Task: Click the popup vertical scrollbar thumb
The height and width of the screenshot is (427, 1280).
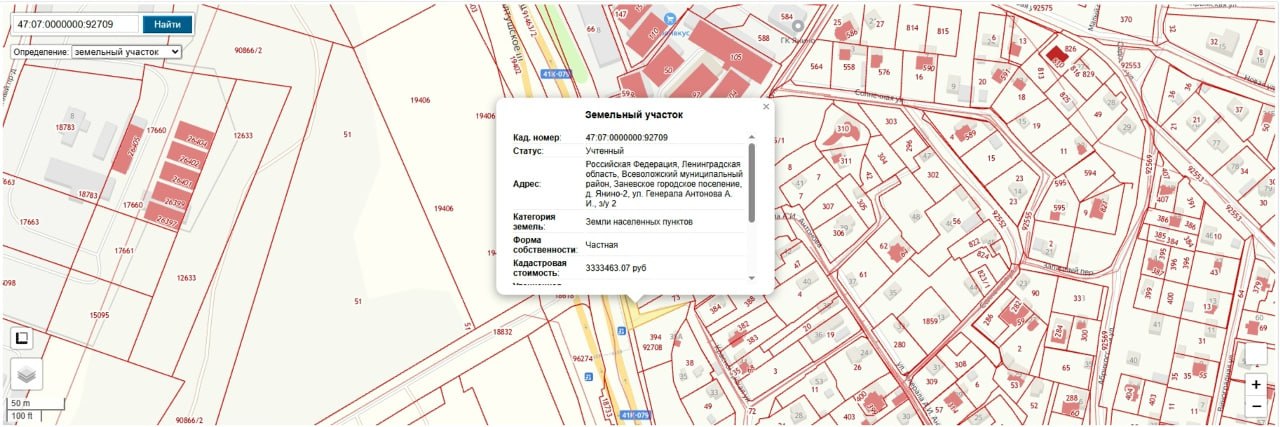Action: click(x=751, y=182)
